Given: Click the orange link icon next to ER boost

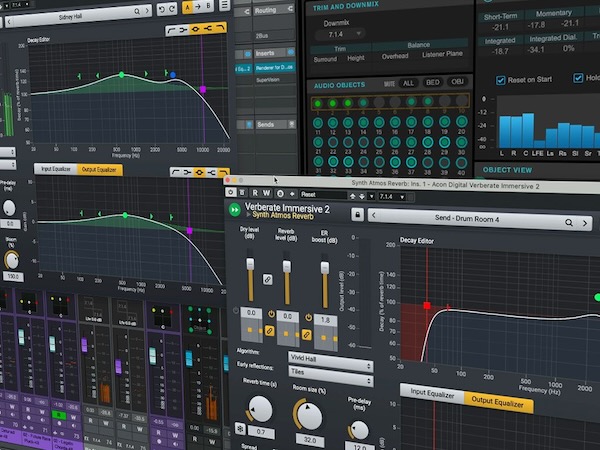Looking at the screenshot, I should point(307,335).
